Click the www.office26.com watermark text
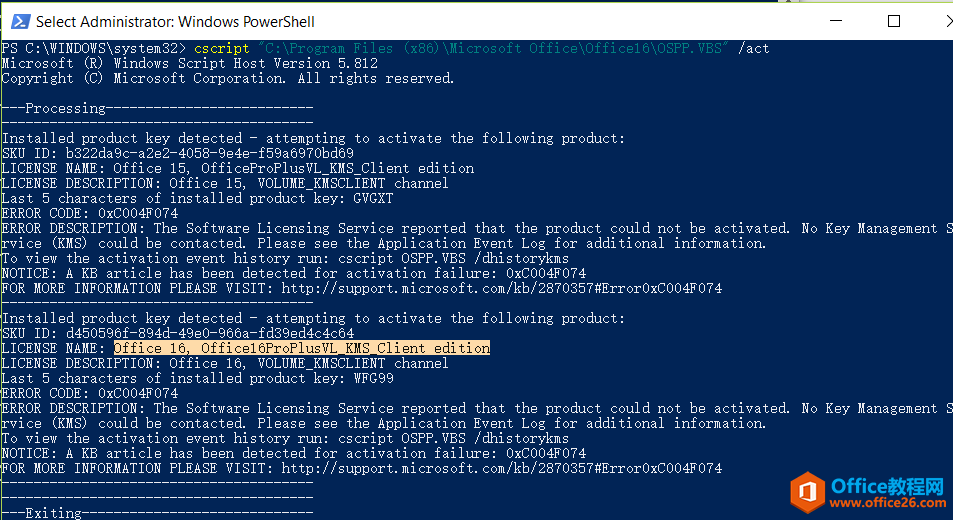The image size is (953, 520). [887, 503]
